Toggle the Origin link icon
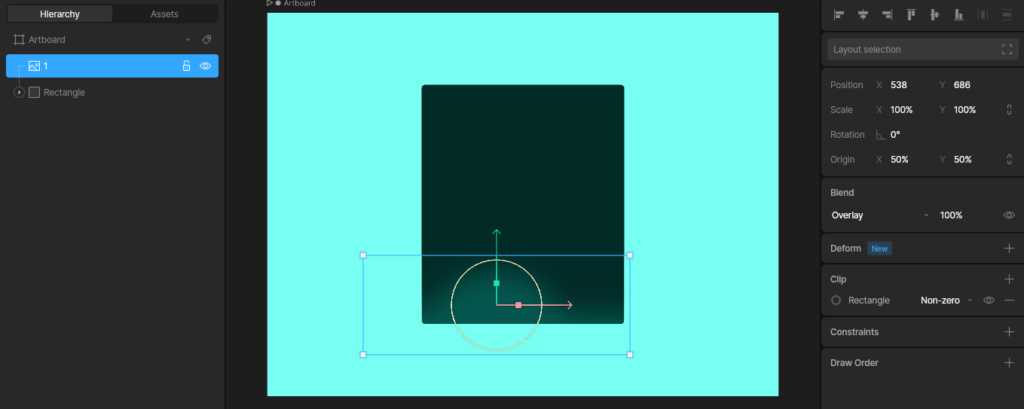Image resolution: width=1024 pixels, height=409 pixels. pyautogui.click(x=1009, y=159)
